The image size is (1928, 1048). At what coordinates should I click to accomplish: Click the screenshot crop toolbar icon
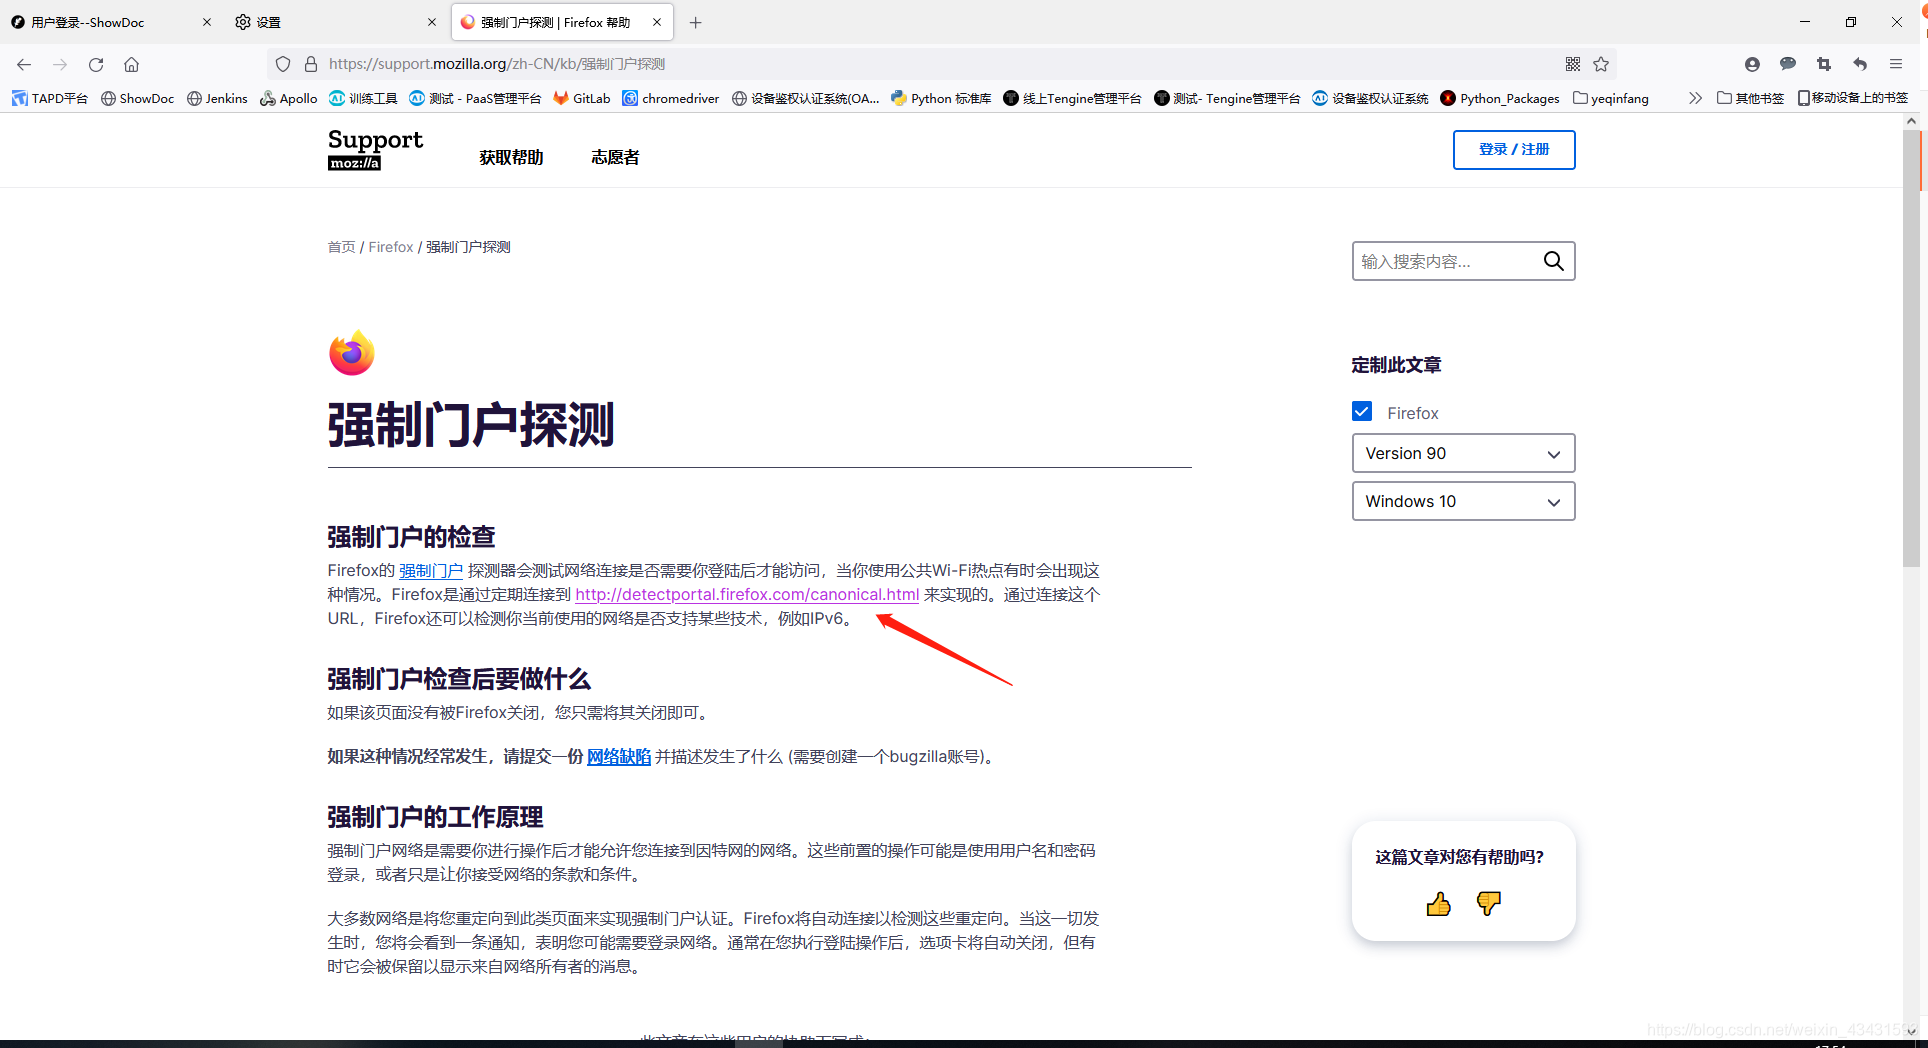(1824, 64)
